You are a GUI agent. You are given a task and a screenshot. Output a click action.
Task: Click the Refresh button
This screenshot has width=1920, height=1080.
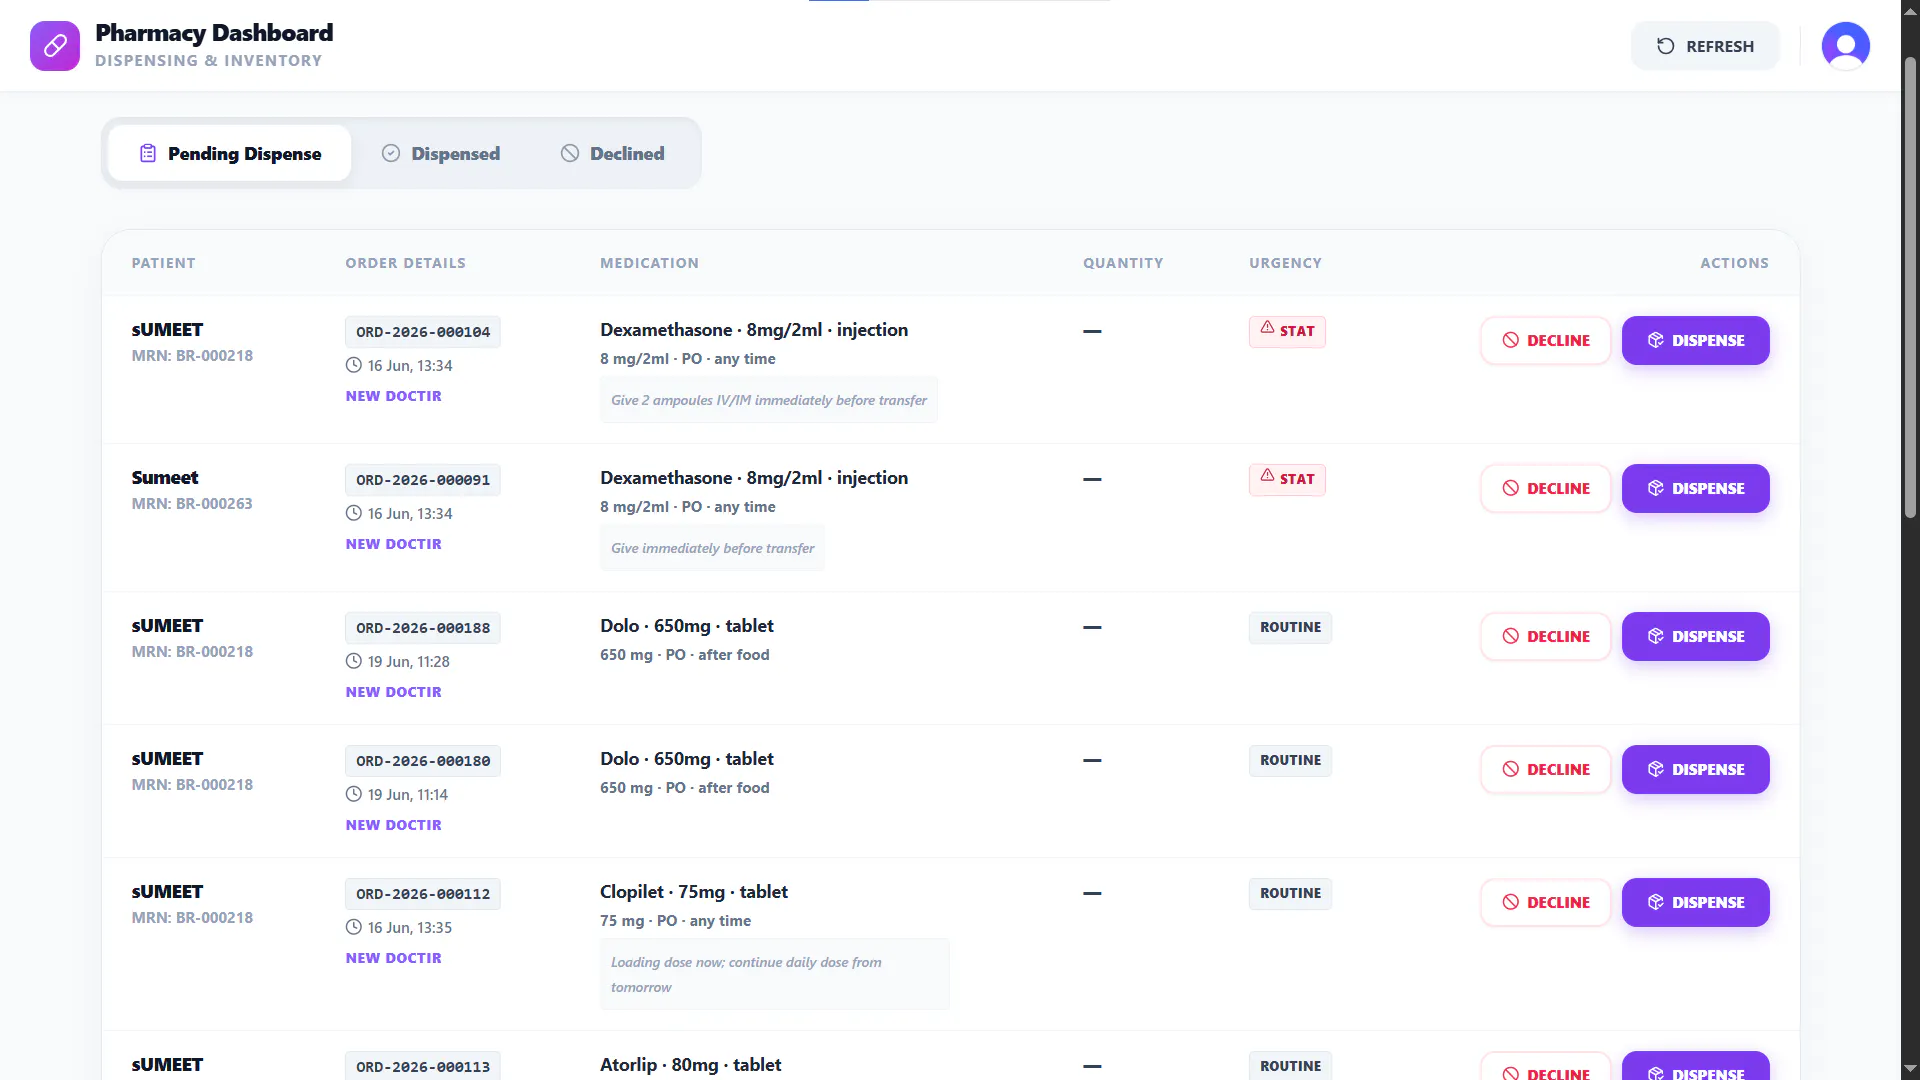pos(1705,46)
